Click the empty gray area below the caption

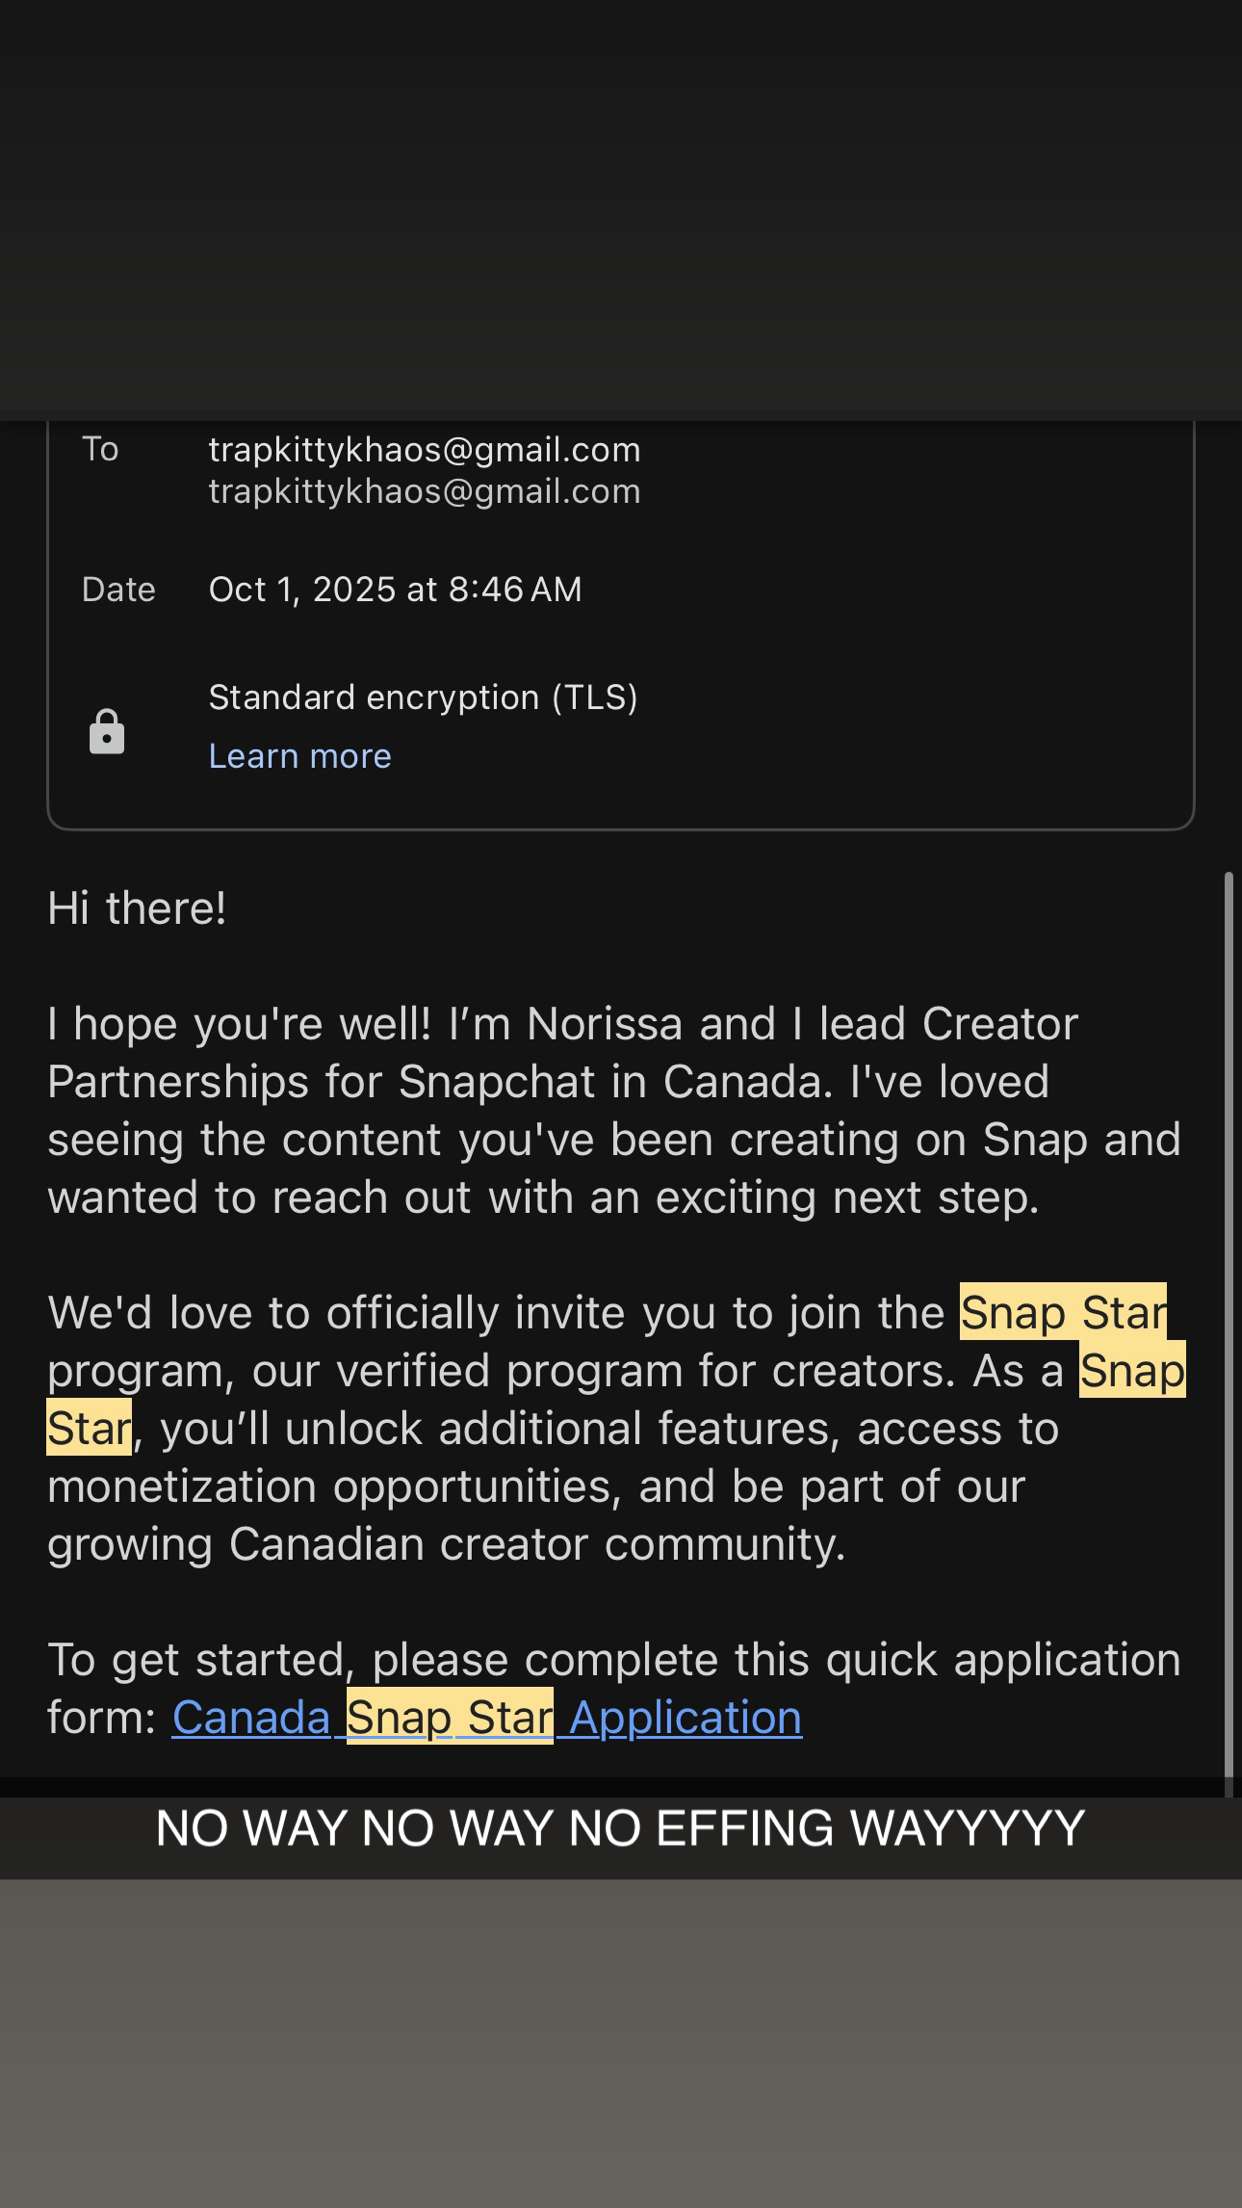click(x=620, y=2040)
